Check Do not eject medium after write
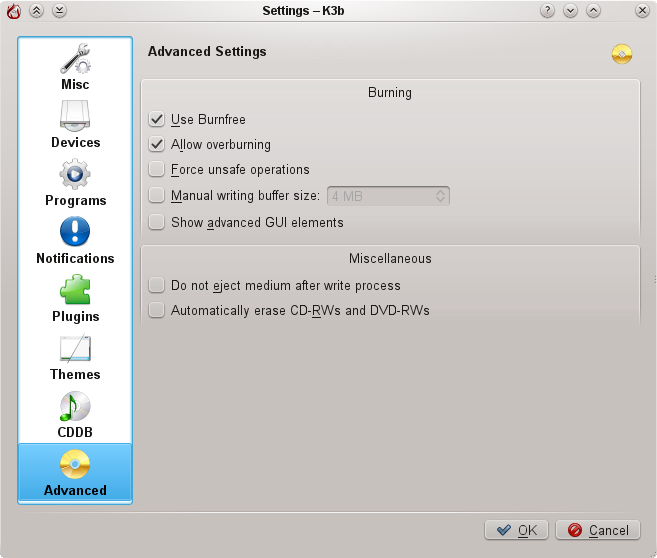Viewport: 657px width, 558px height. click(x=156, y=285)
